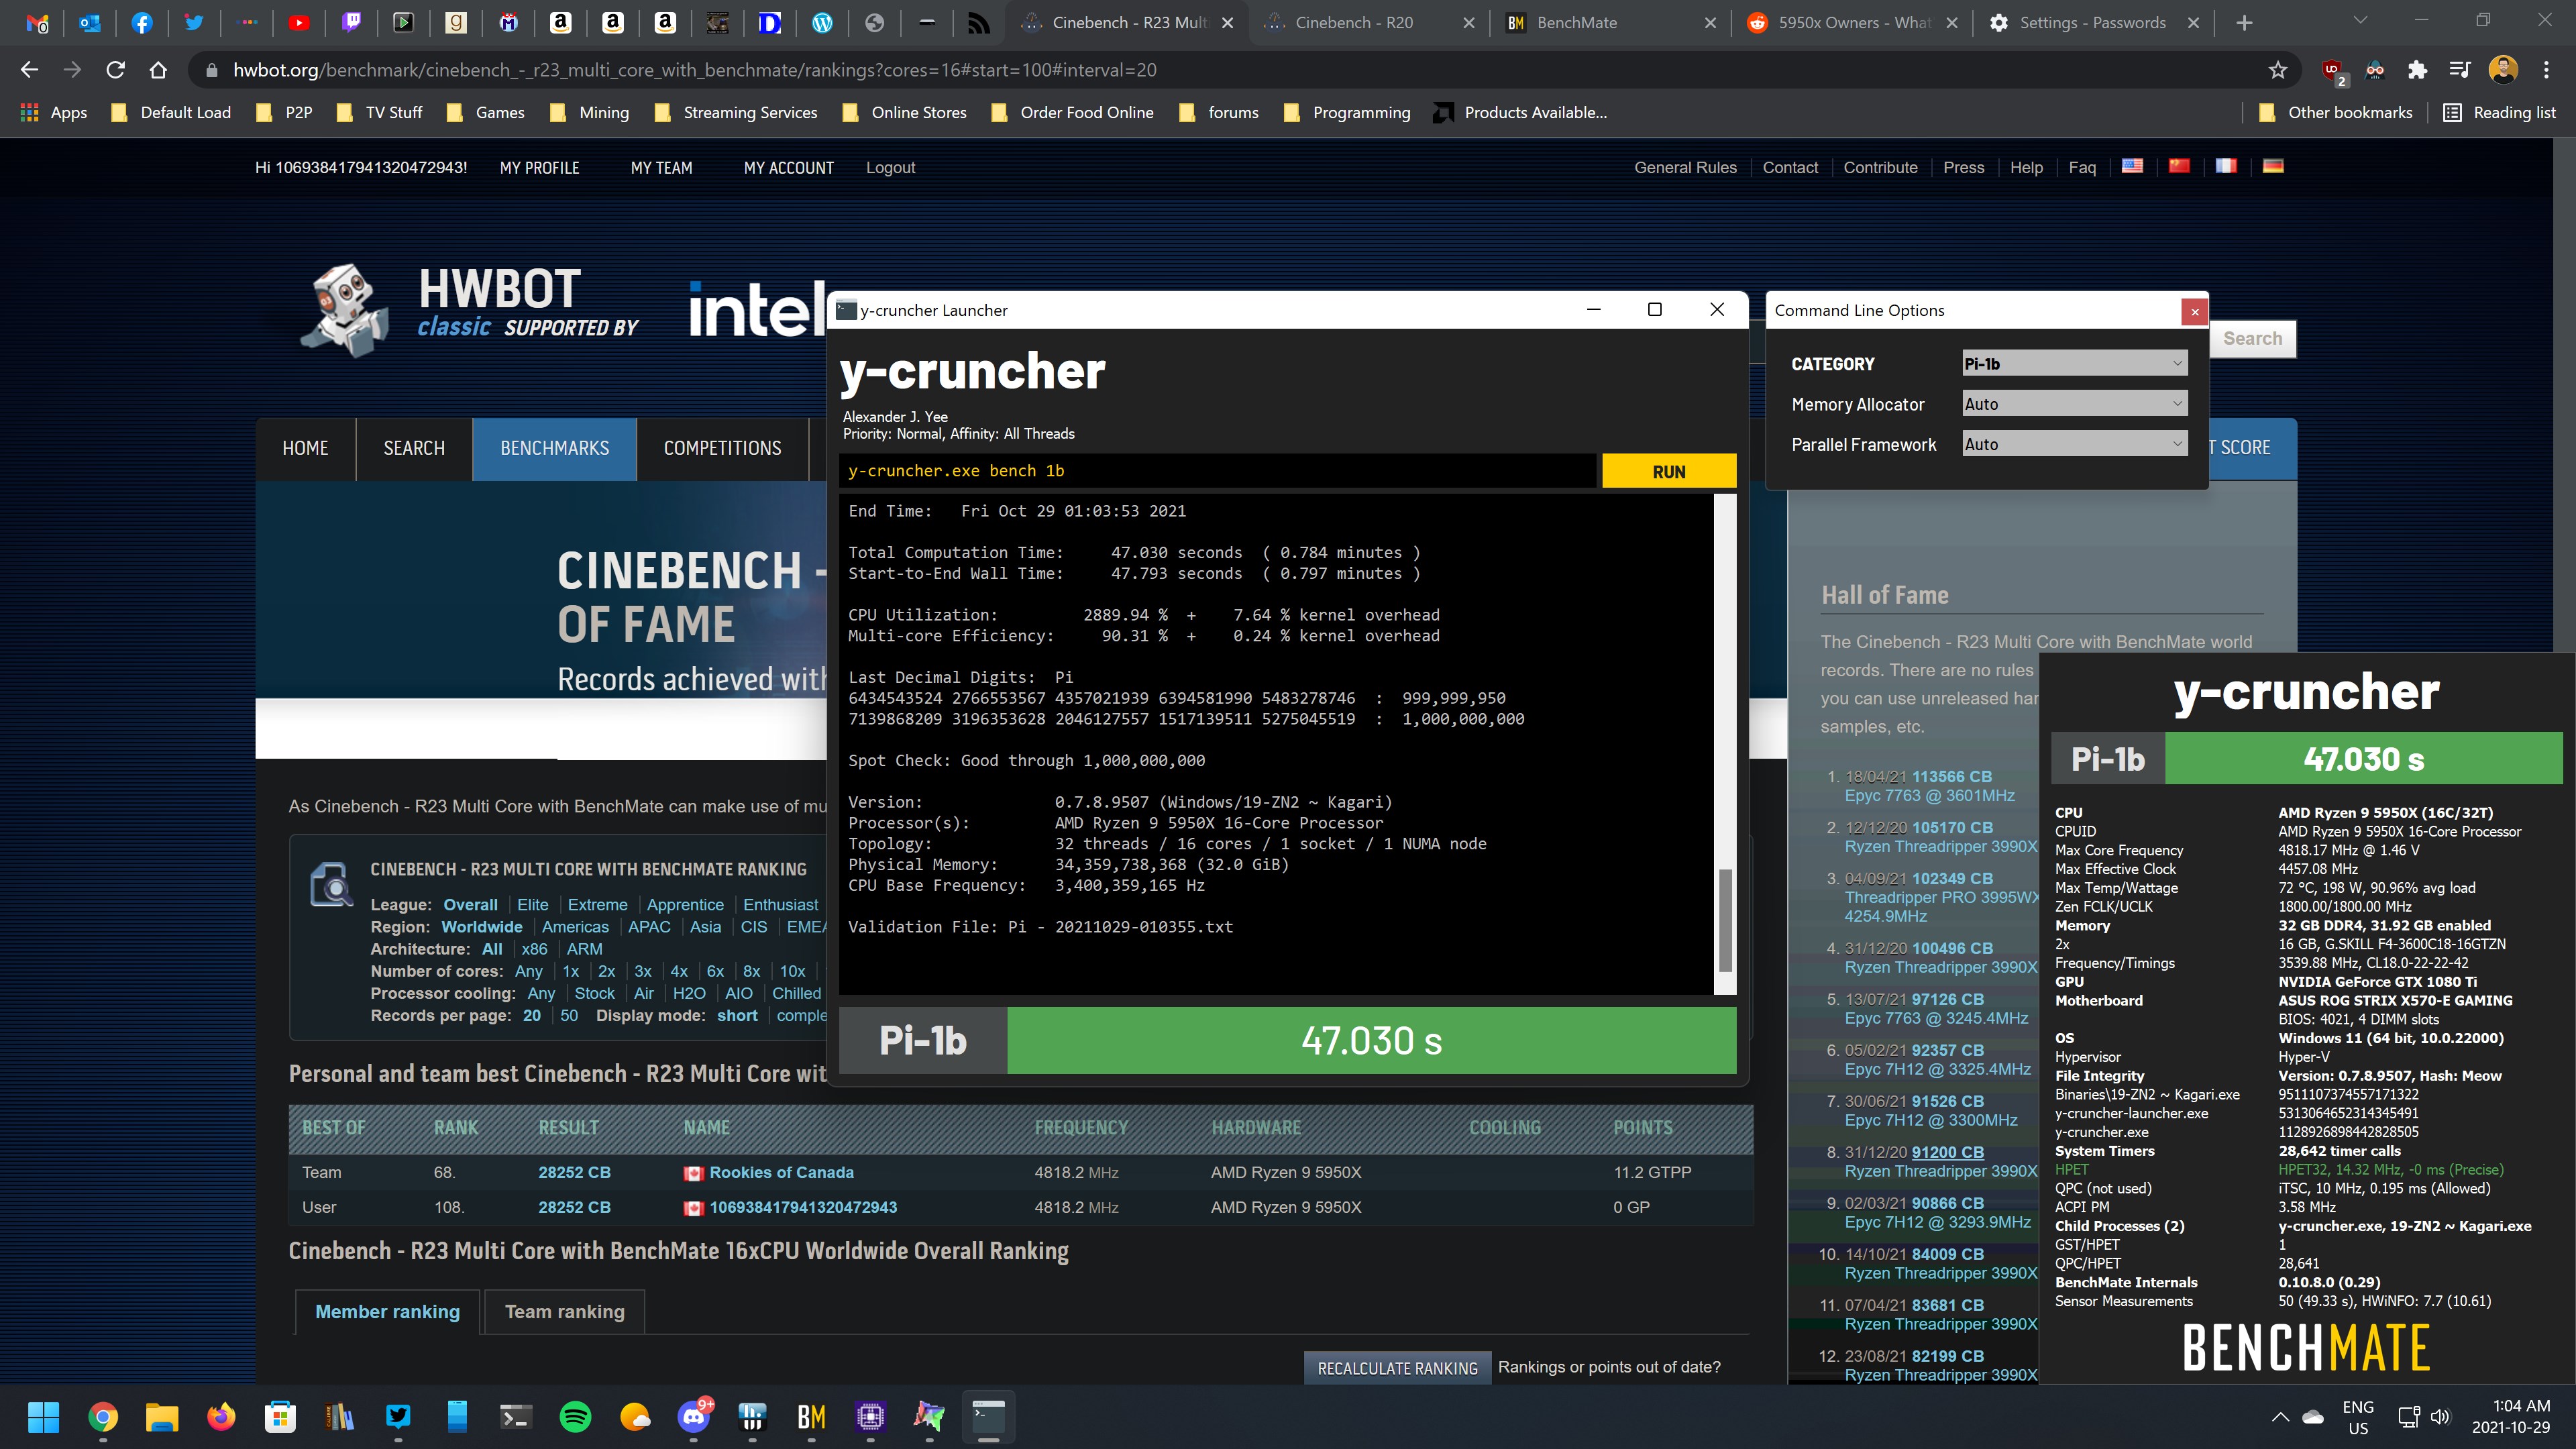This screenshot has height=1449, width=2576.
Task: Open the pinned Twitter tab
Action: (x=194, y=22)
